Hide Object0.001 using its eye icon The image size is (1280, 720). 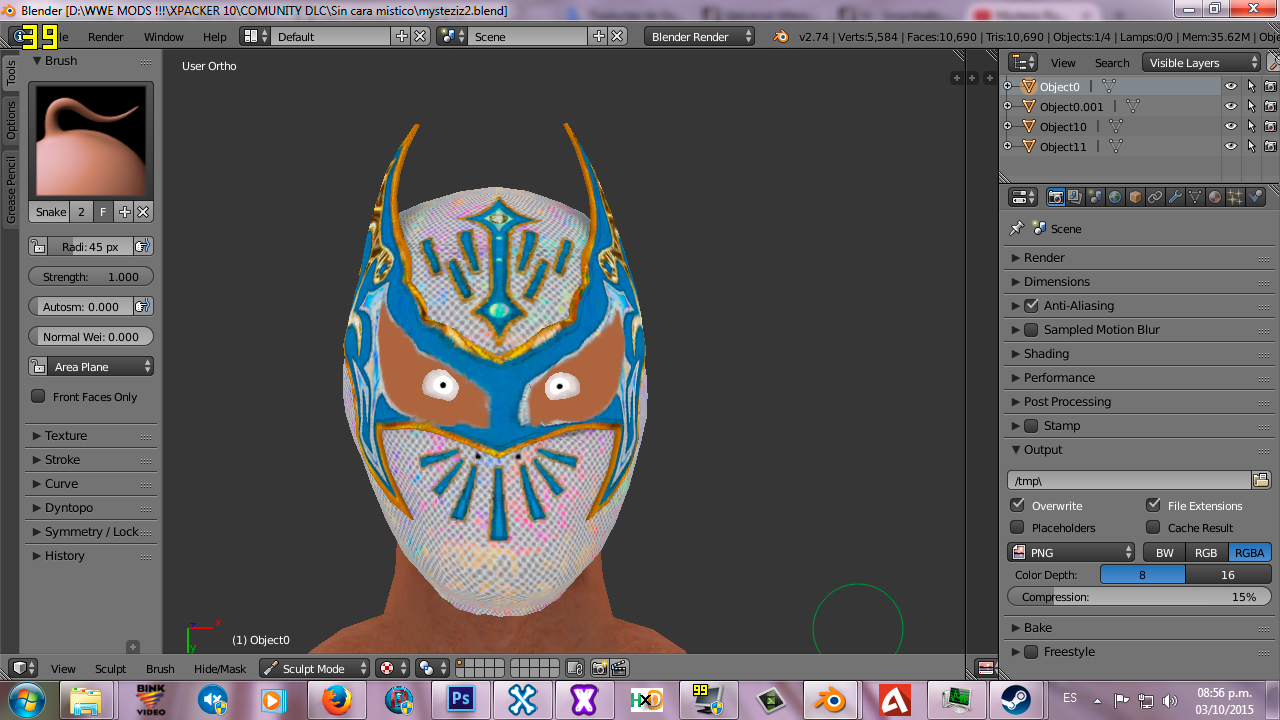tap(1231, 106)
